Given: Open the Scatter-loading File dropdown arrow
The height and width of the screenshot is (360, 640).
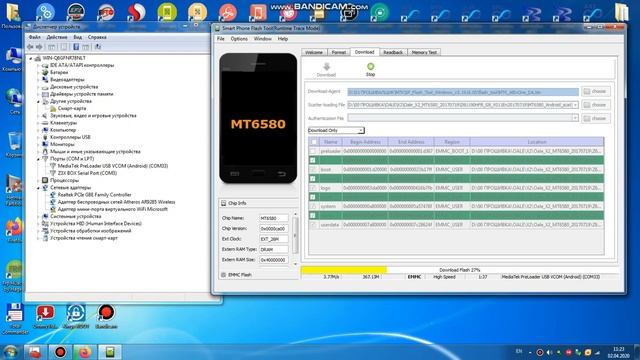Looking at the screenshot, I should pos(575,105).
